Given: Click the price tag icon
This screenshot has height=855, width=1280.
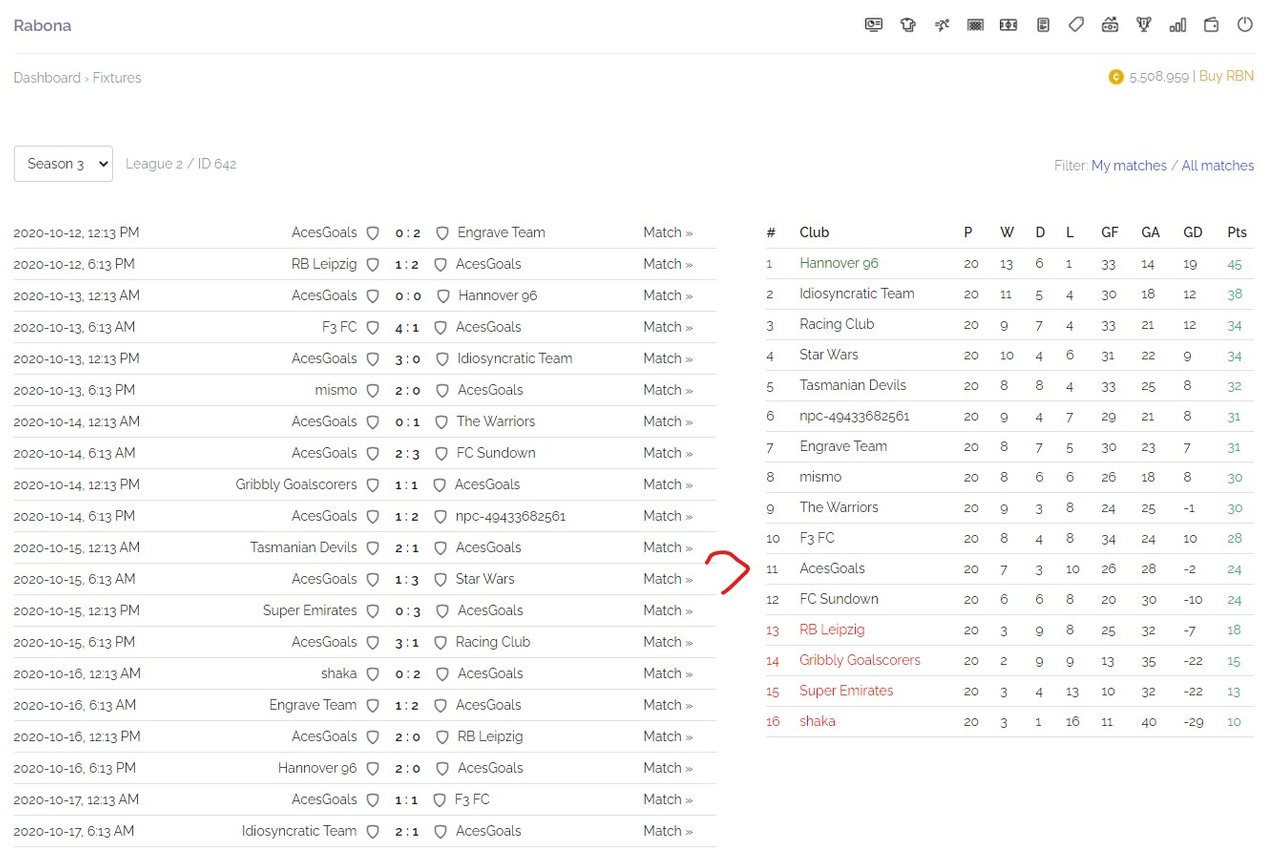Looking at the screenshot, I should 1076,25.
